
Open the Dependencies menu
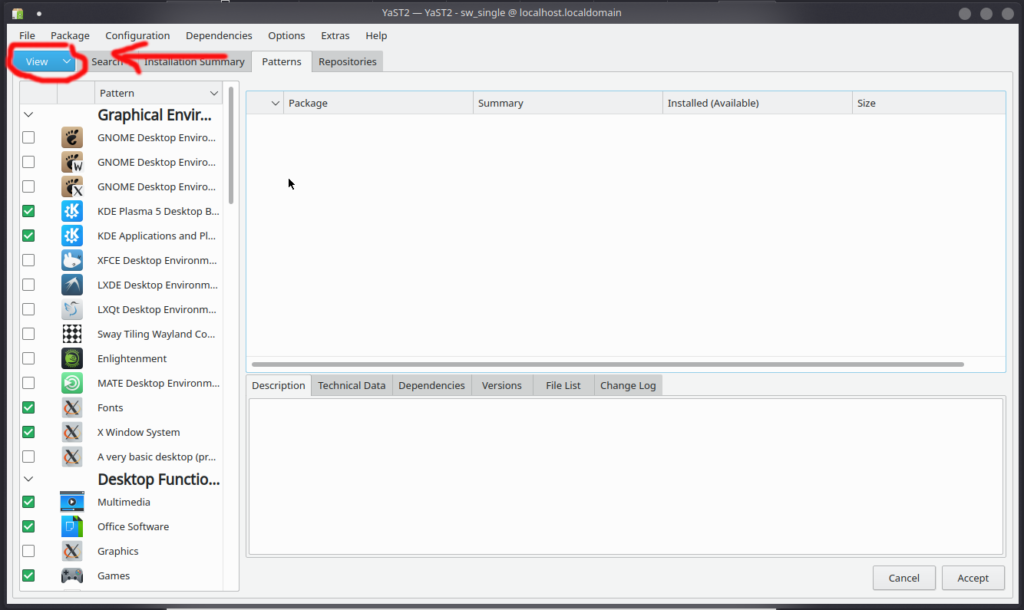pos(219,35)
